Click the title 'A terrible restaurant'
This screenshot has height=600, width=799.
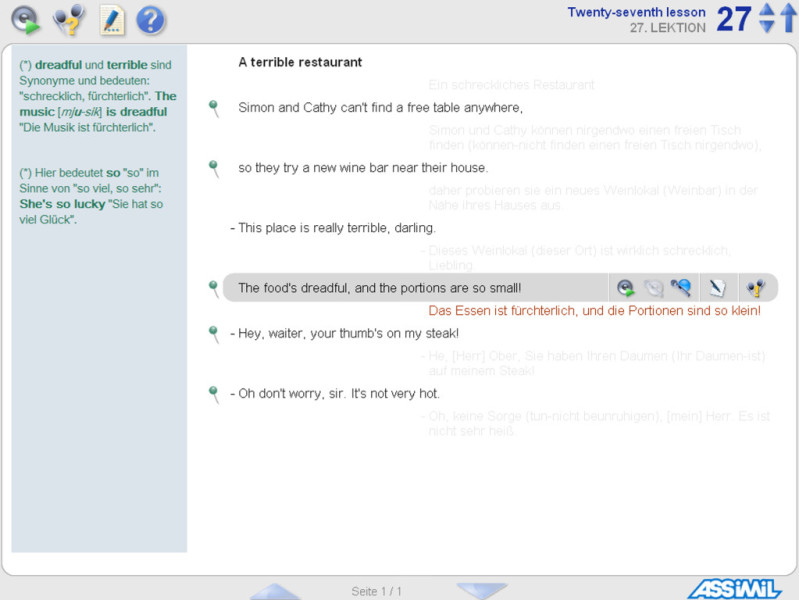[x=300, y=62]
